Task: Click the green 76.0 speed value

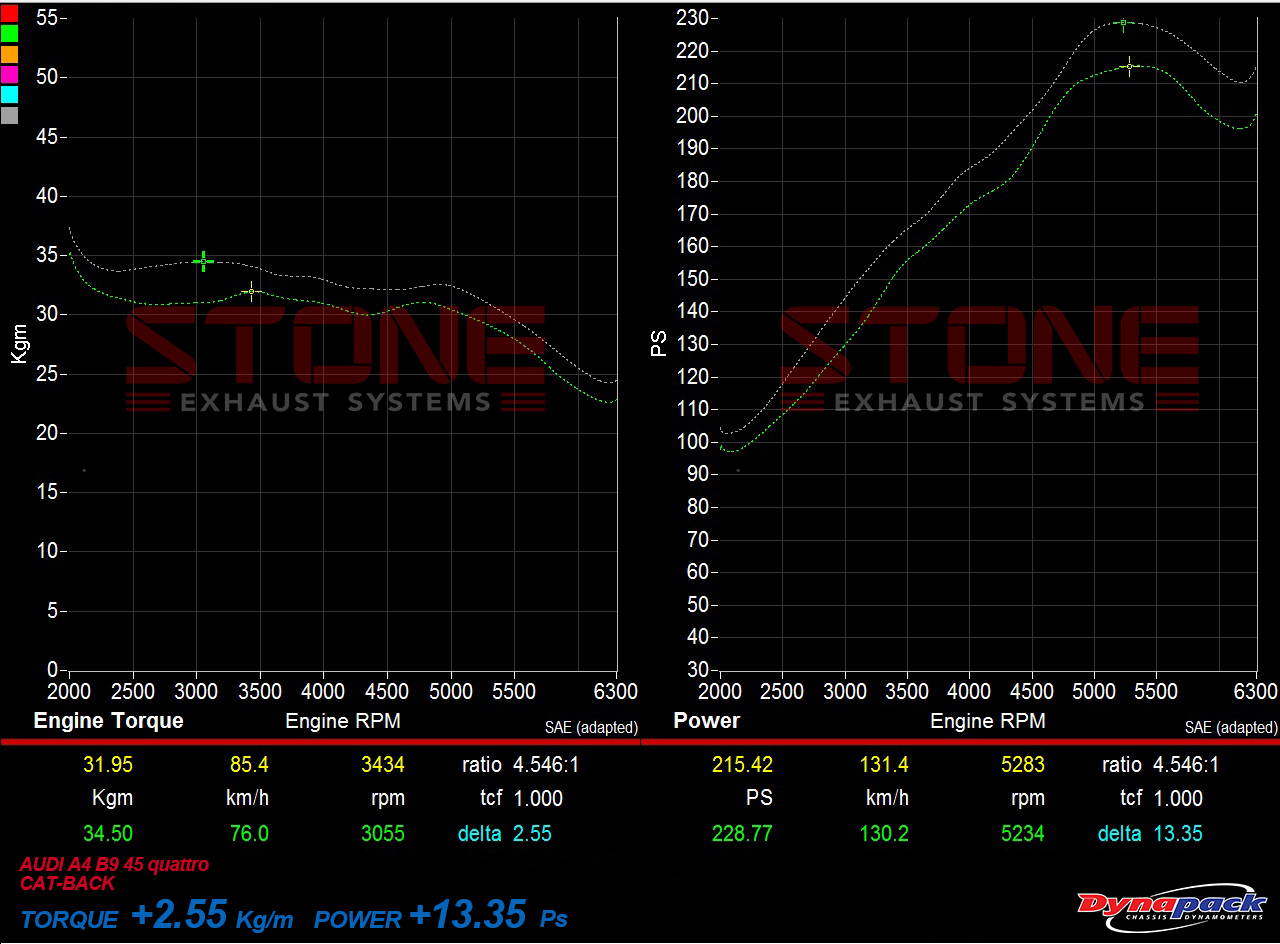Action: [x=249, y=833]
